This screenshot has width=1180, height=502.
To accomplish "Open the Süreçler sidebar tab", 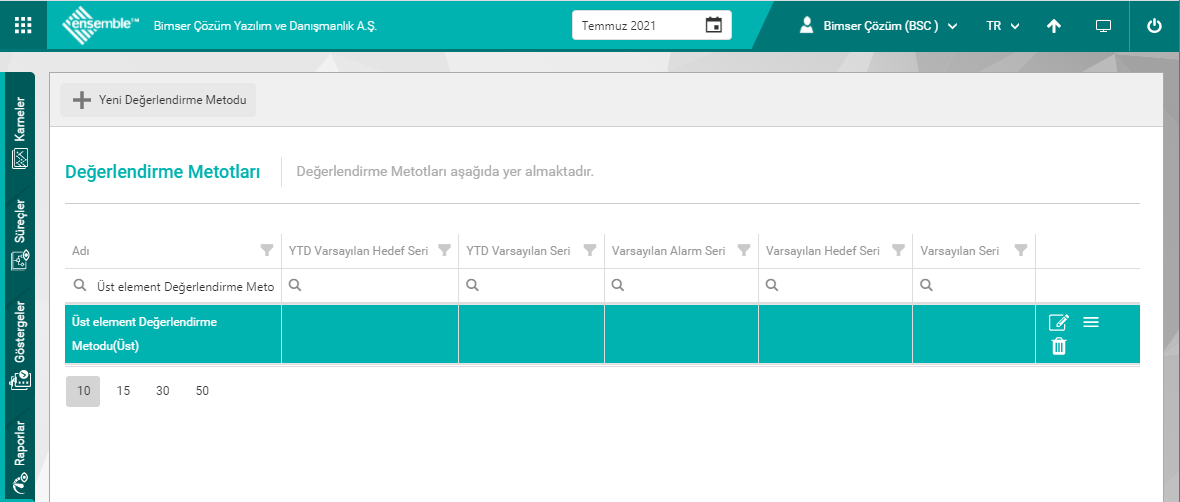I will click(x=20, y=234).
